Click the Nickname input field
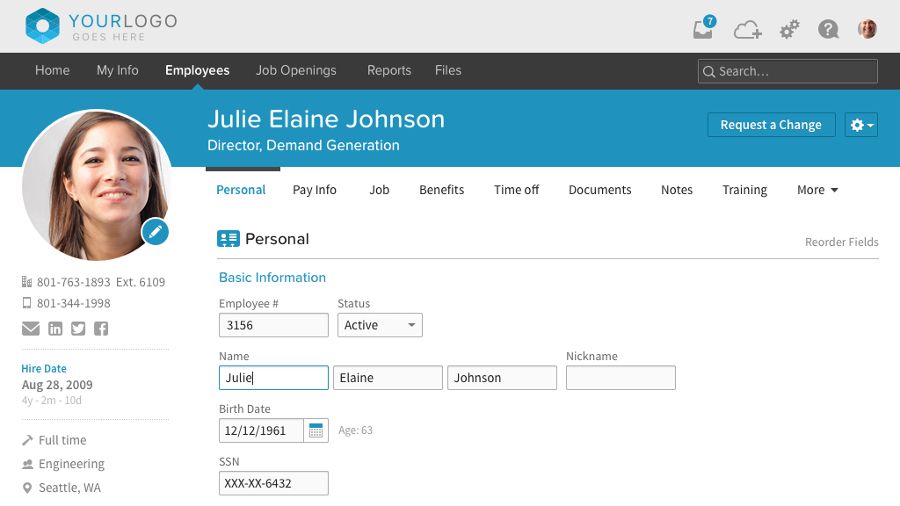This screenshot has width=900, height=506. 620,378
